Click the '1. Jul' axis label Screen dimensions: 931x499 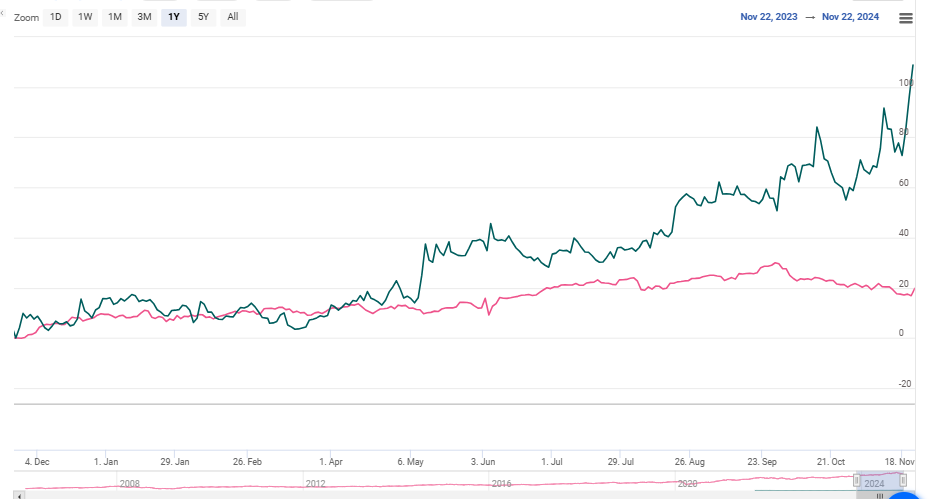tap(552, 462)
